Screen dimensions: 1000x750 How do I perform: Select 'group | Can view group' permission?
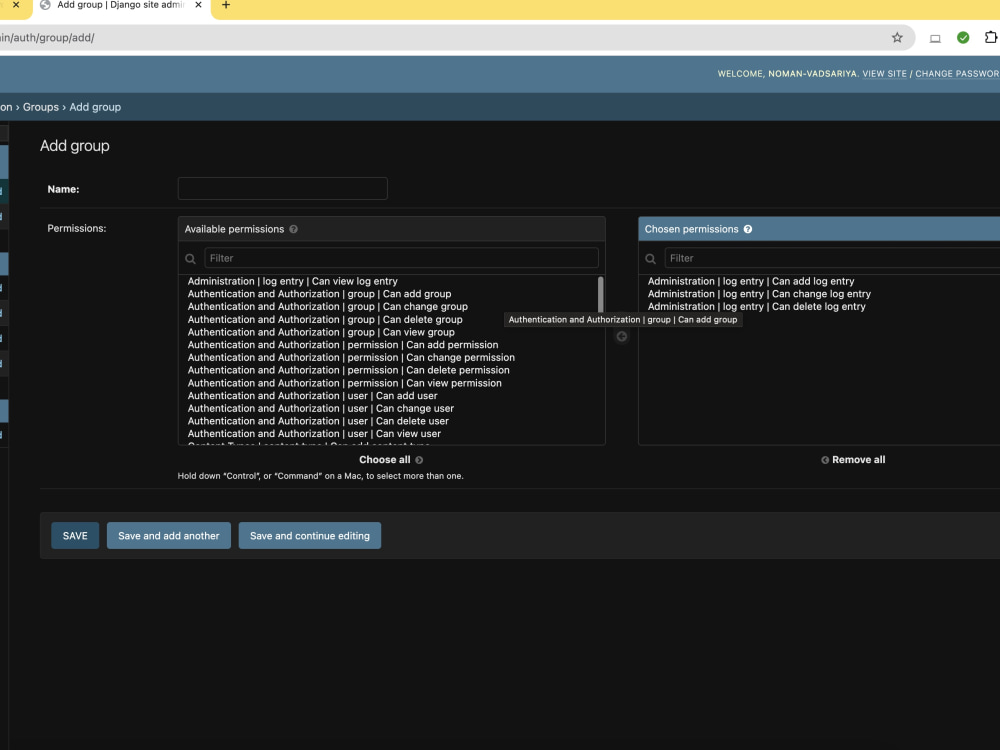pyautogui.click(x=321, y=332)
